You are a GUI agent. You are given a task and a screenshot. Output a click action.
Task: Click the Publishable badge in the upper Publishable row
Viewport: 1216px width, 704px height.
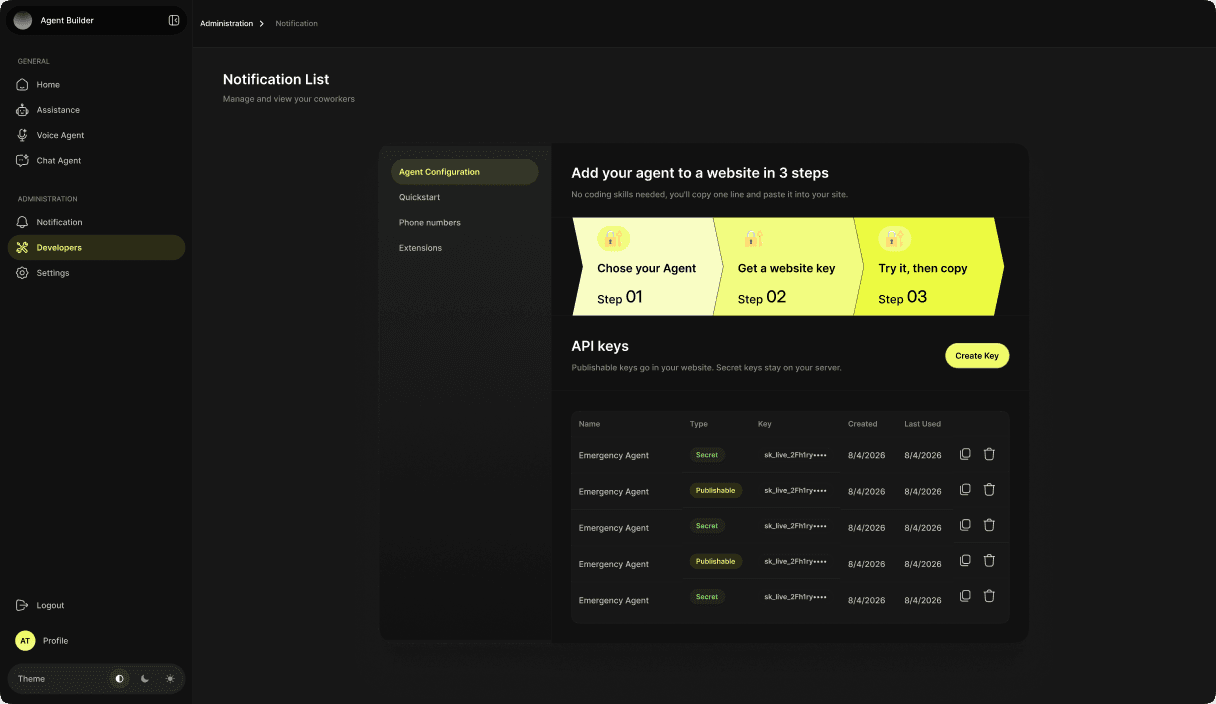[x=715, y=490]
